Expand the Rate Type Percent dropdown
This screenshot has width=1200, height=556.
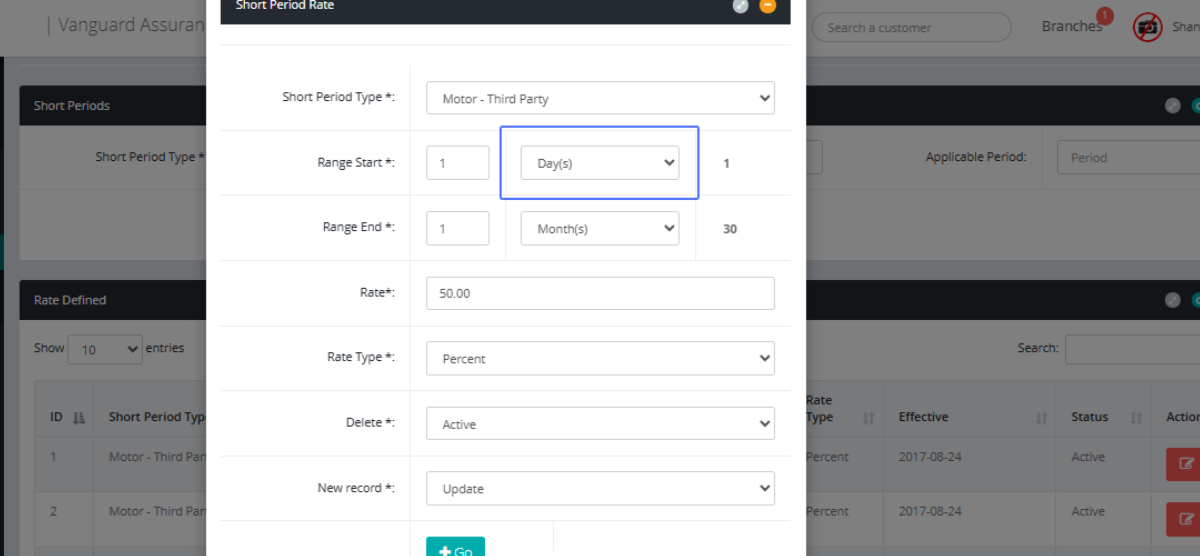(x=600, y=358)
